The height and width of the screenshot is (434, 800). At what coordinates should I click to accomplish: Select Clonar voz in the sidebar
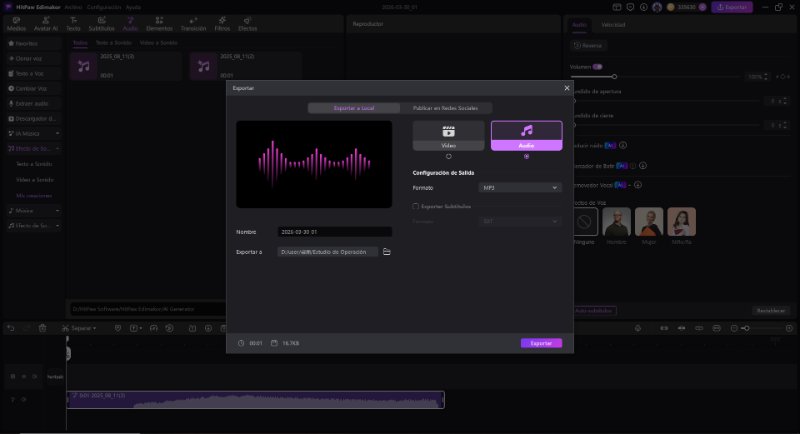(x=34, y=59)
